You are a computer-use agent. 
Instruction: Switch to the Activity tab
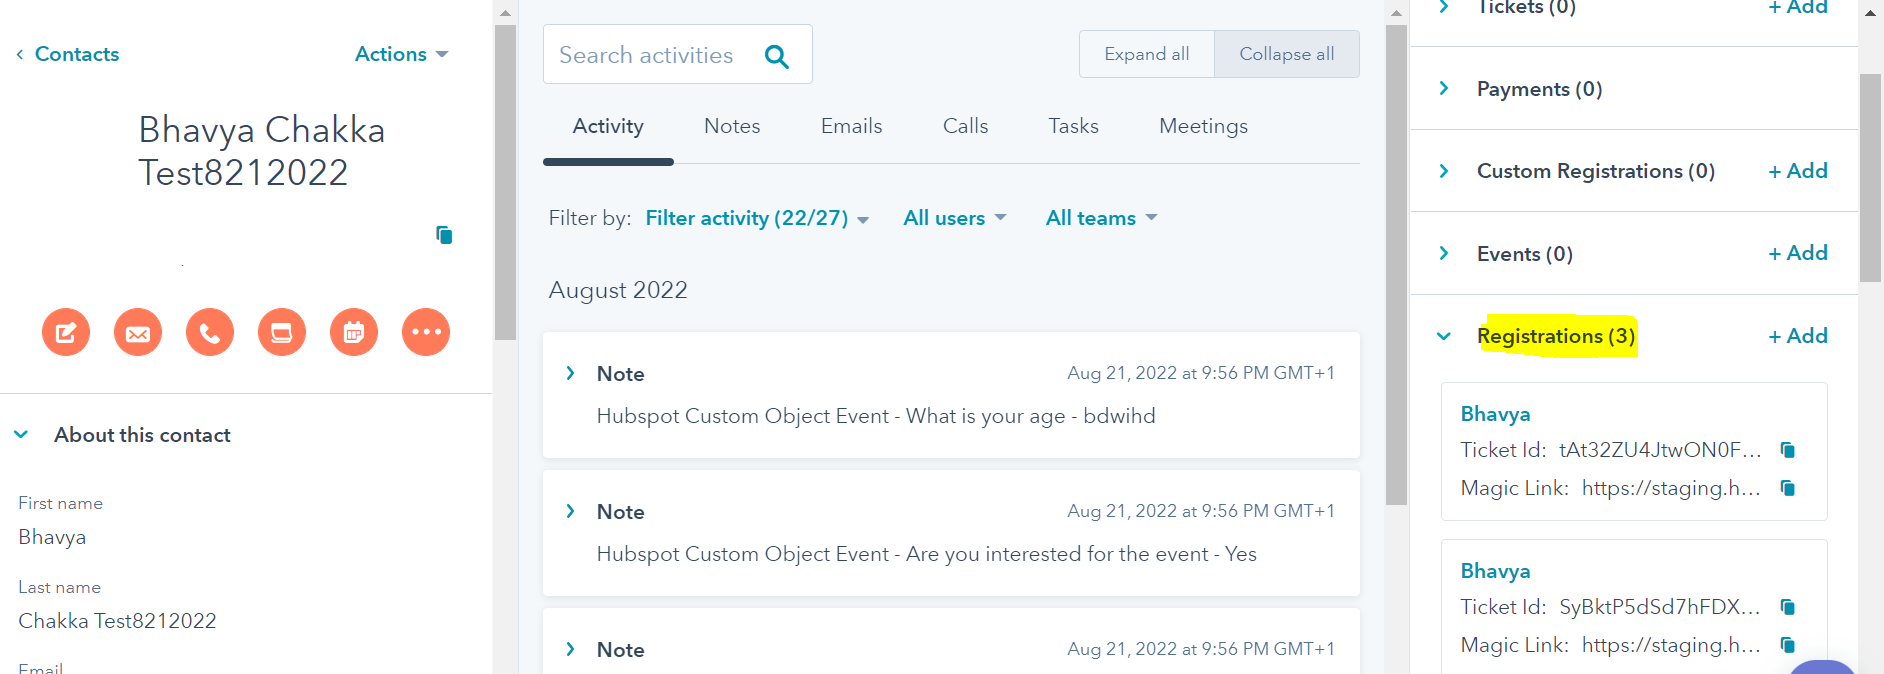[608, 126]
